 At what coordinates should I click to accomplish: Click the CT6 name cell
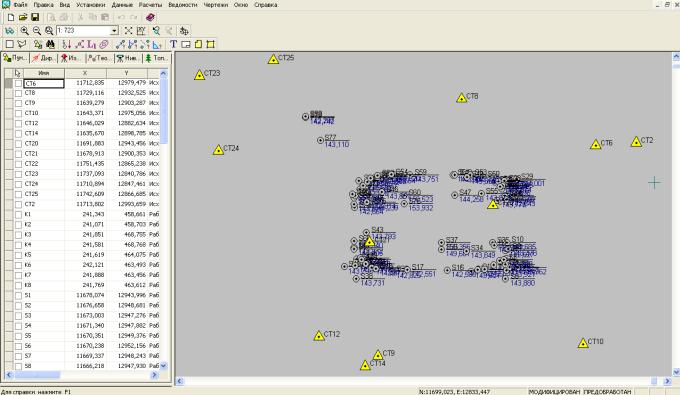pyautogui.click(x=44, y=83)
